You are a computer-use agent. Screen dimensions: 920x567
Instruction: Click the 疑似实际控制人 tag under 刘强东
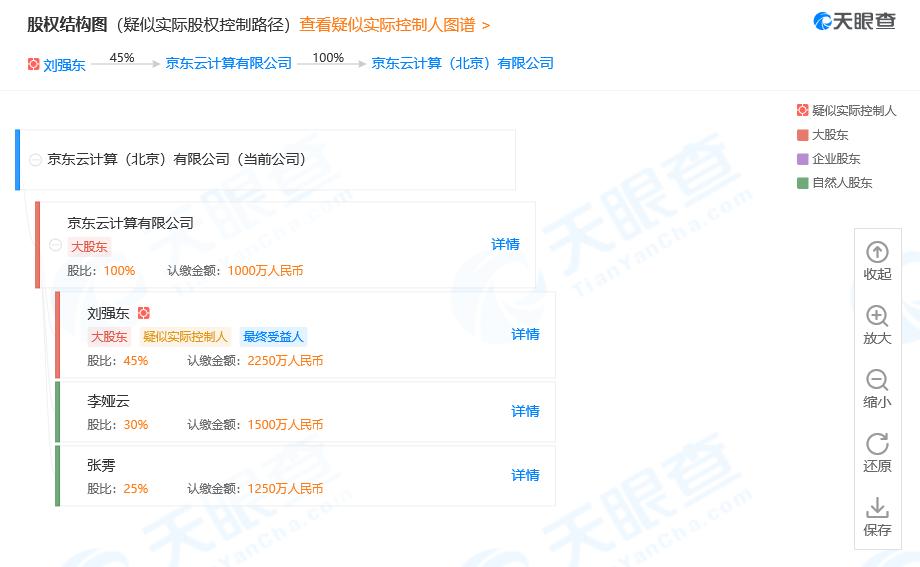pyautogui.click(x=185, y=337)
